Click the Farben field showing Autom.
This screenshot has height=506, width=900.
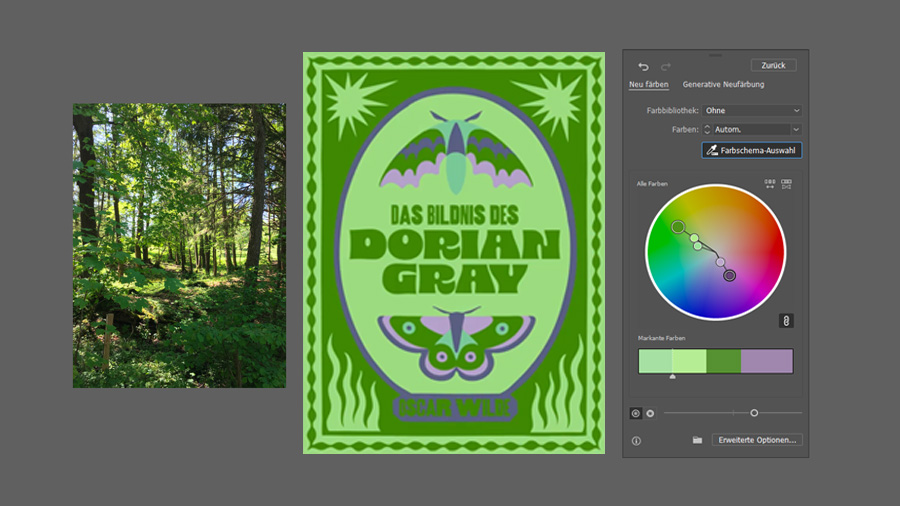click(x=751, y=130)
